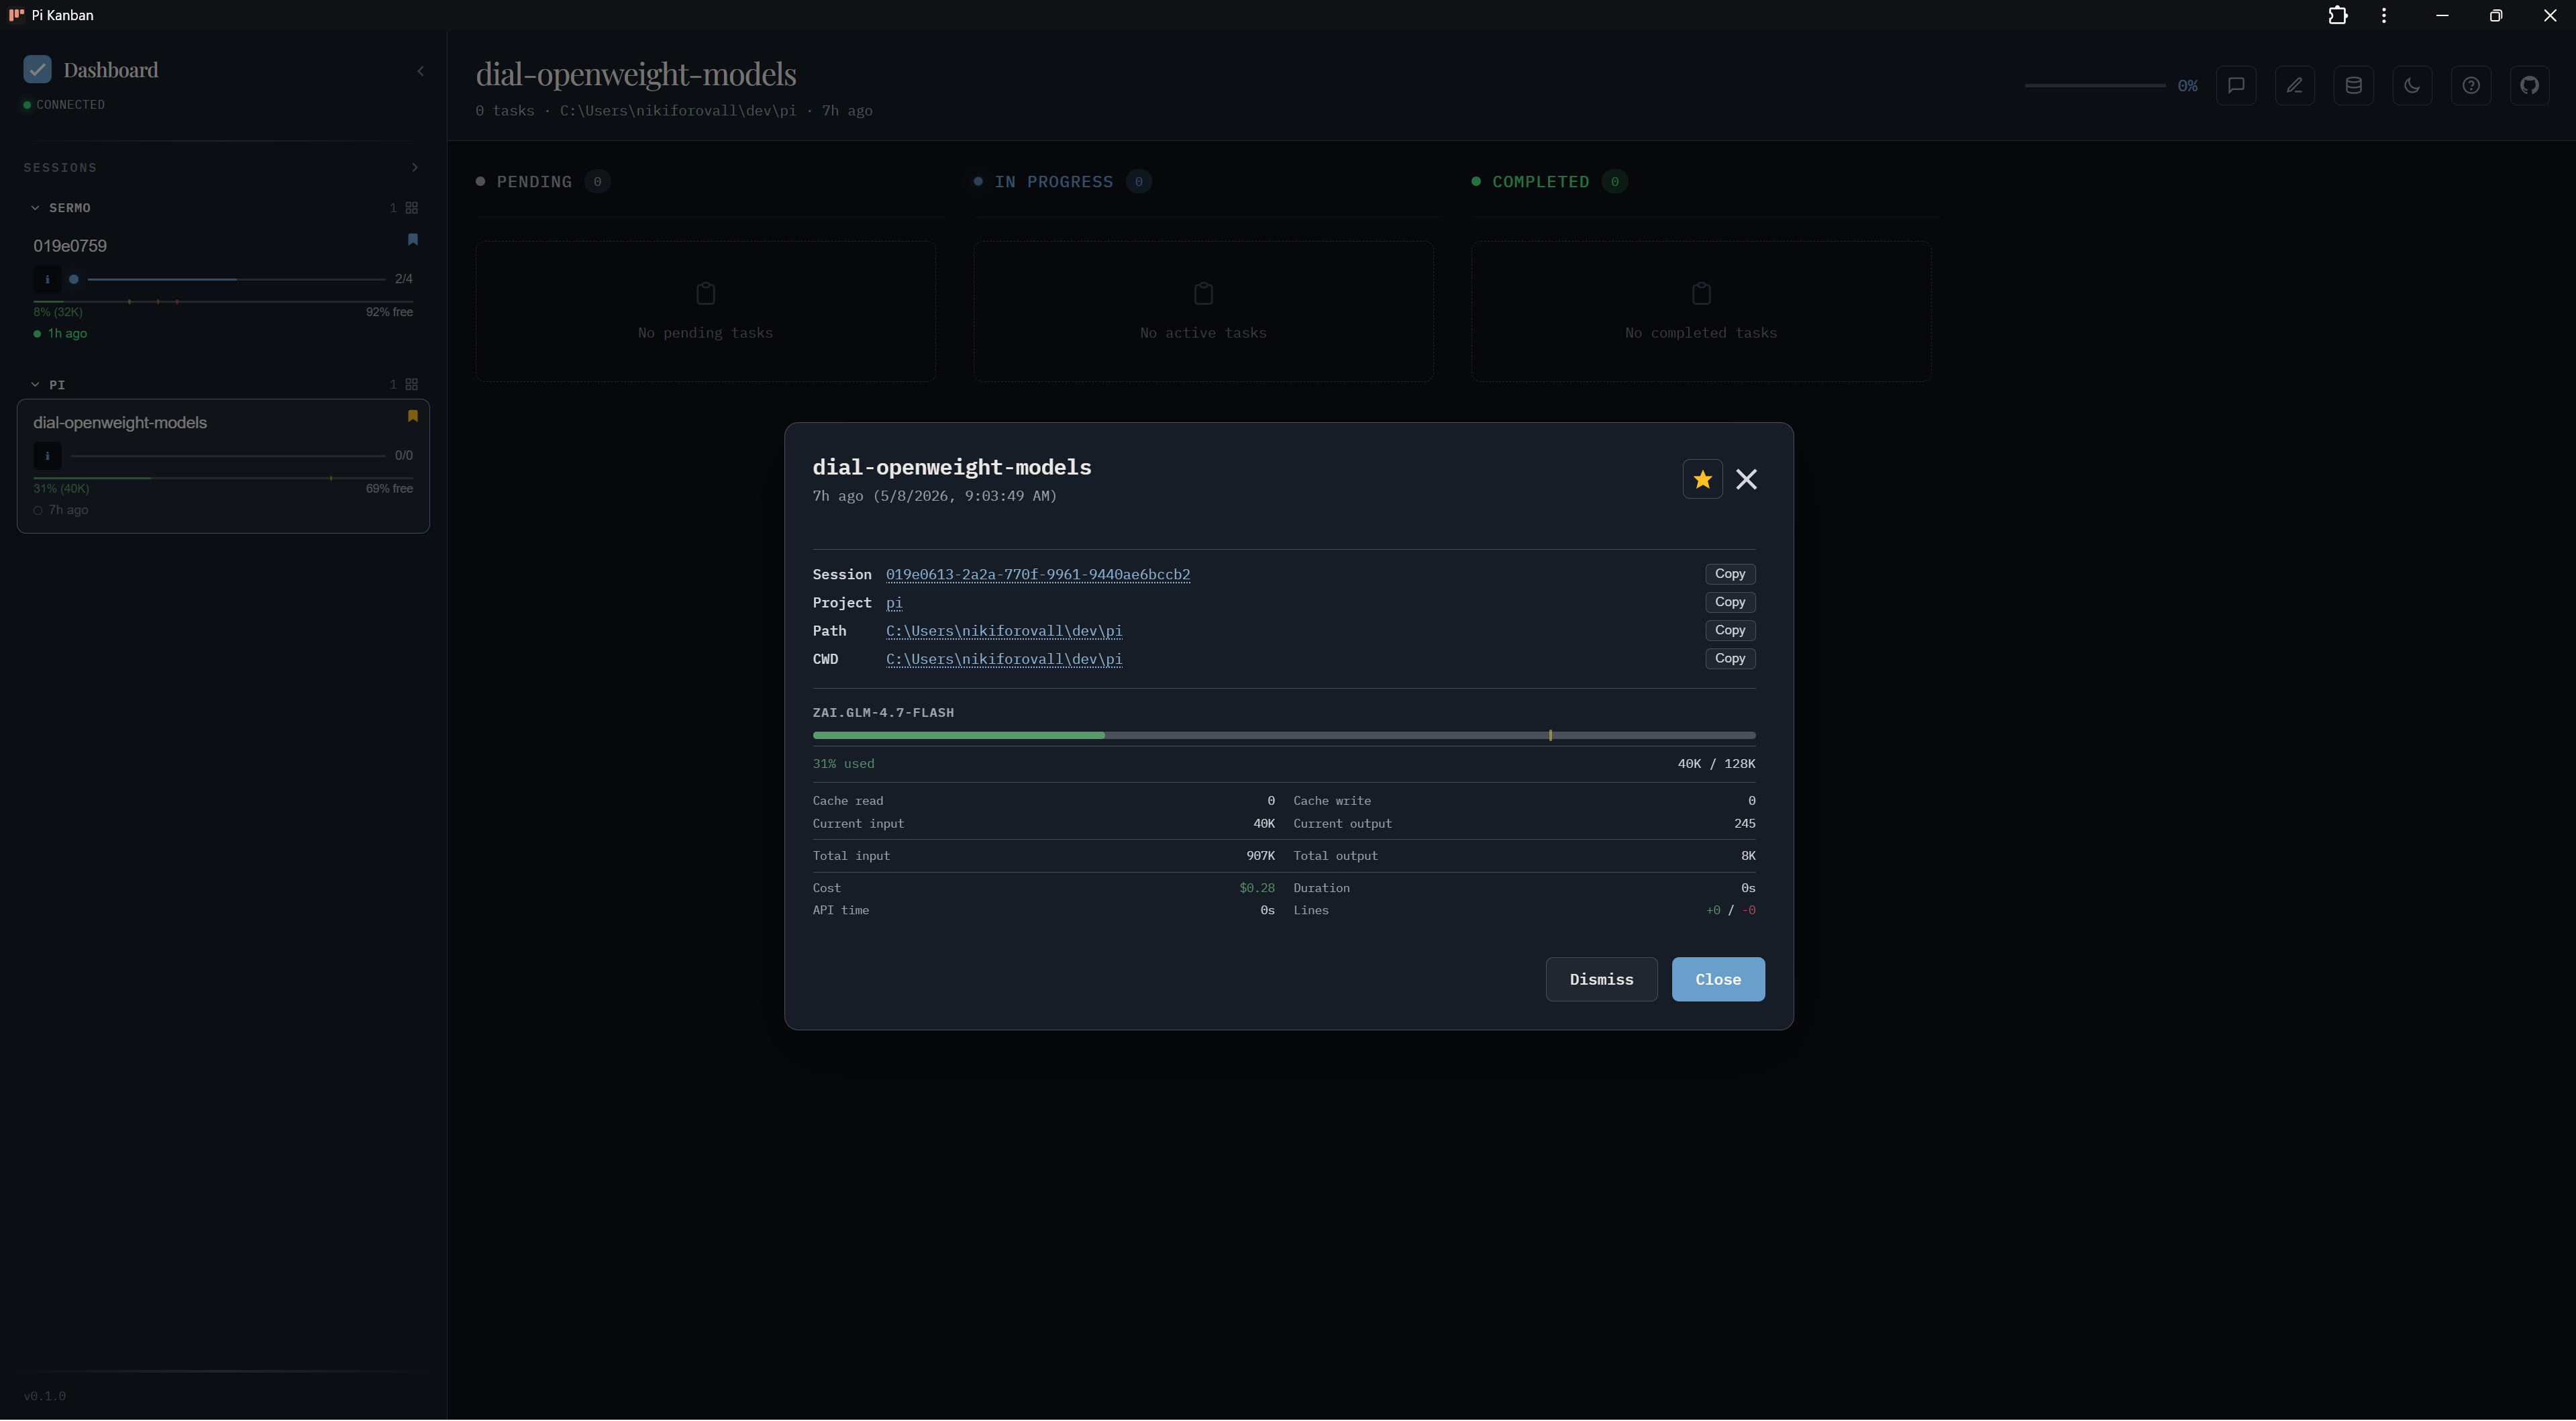Click the Dashboard checkmark logo
Screen dimensions: 2576x1421
[37, 69]
